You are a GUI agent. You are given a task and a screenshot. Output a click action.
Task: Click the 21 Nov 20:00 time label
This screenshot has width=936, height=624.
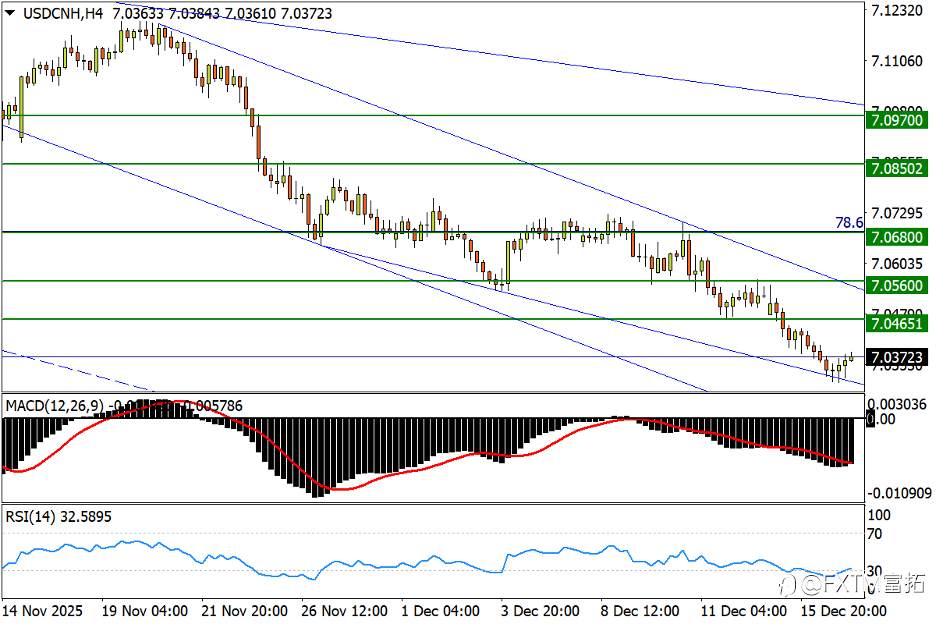(245, 611)
